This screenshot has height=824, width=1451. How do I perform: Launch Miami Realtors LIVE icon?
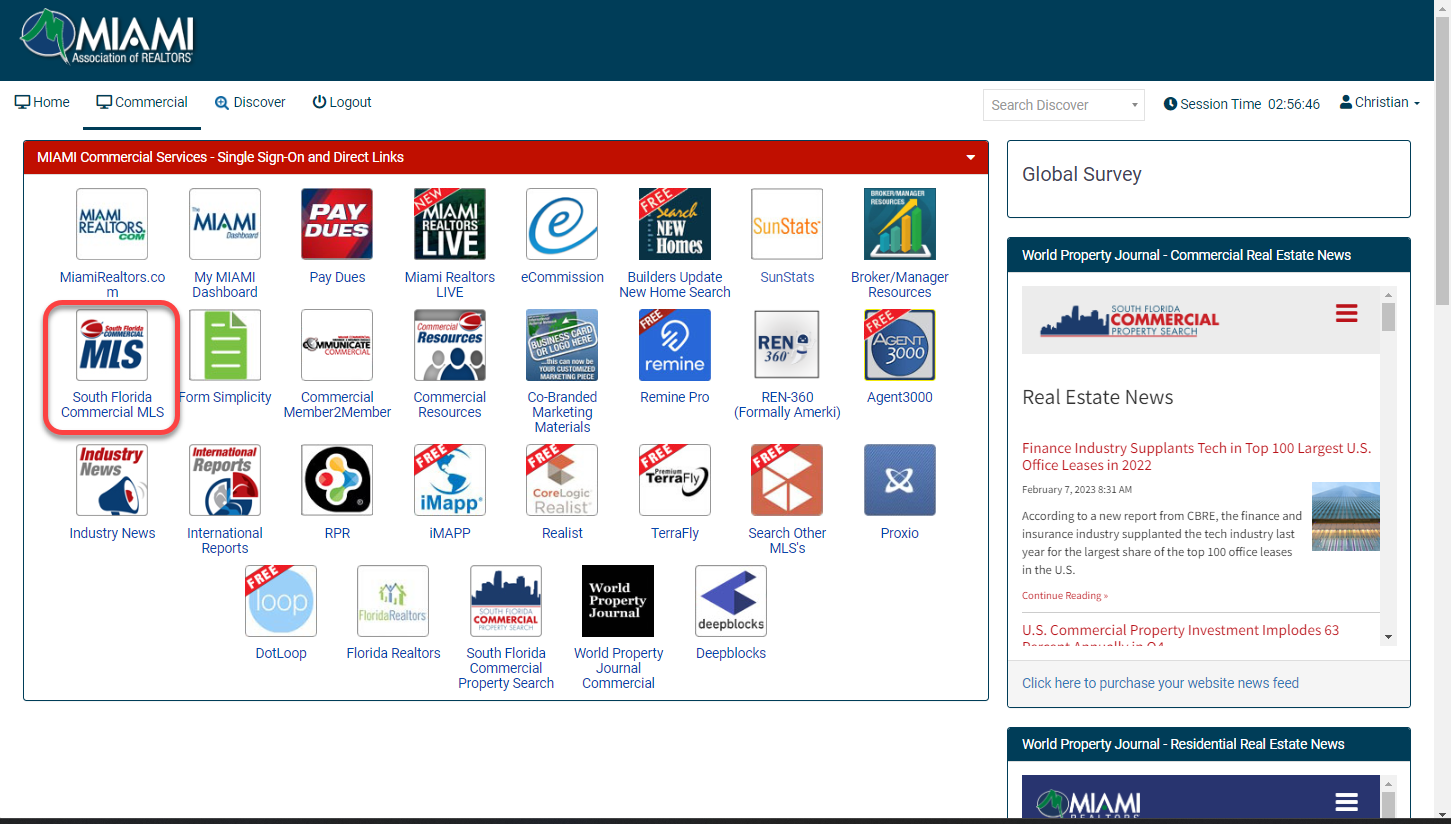450,224
